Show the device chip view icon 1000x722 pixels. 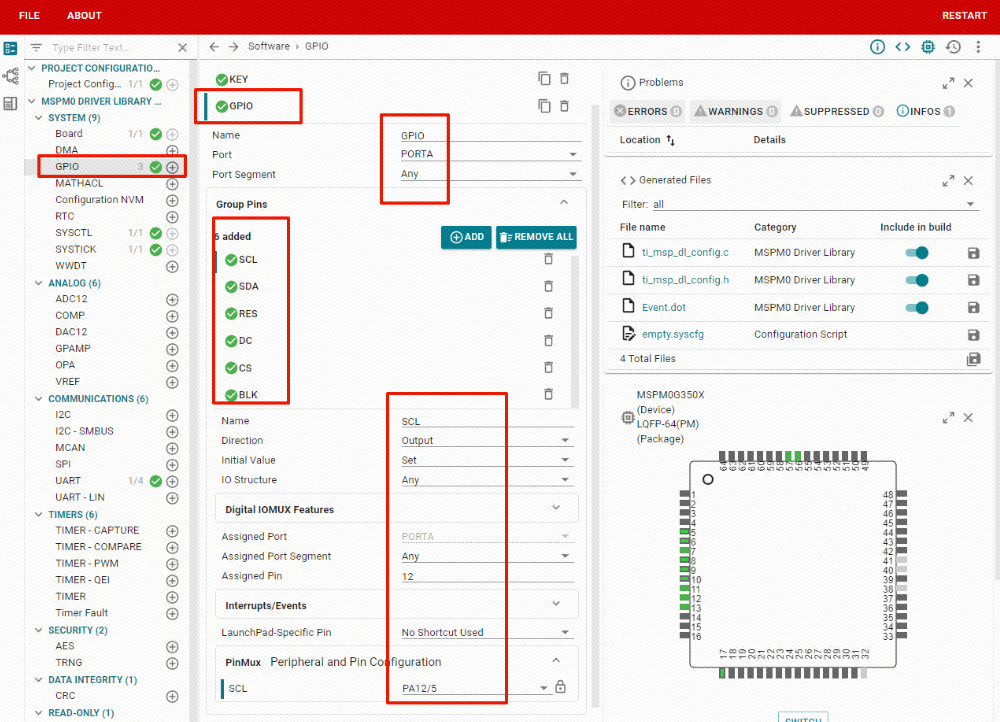(x=928, y=47)
